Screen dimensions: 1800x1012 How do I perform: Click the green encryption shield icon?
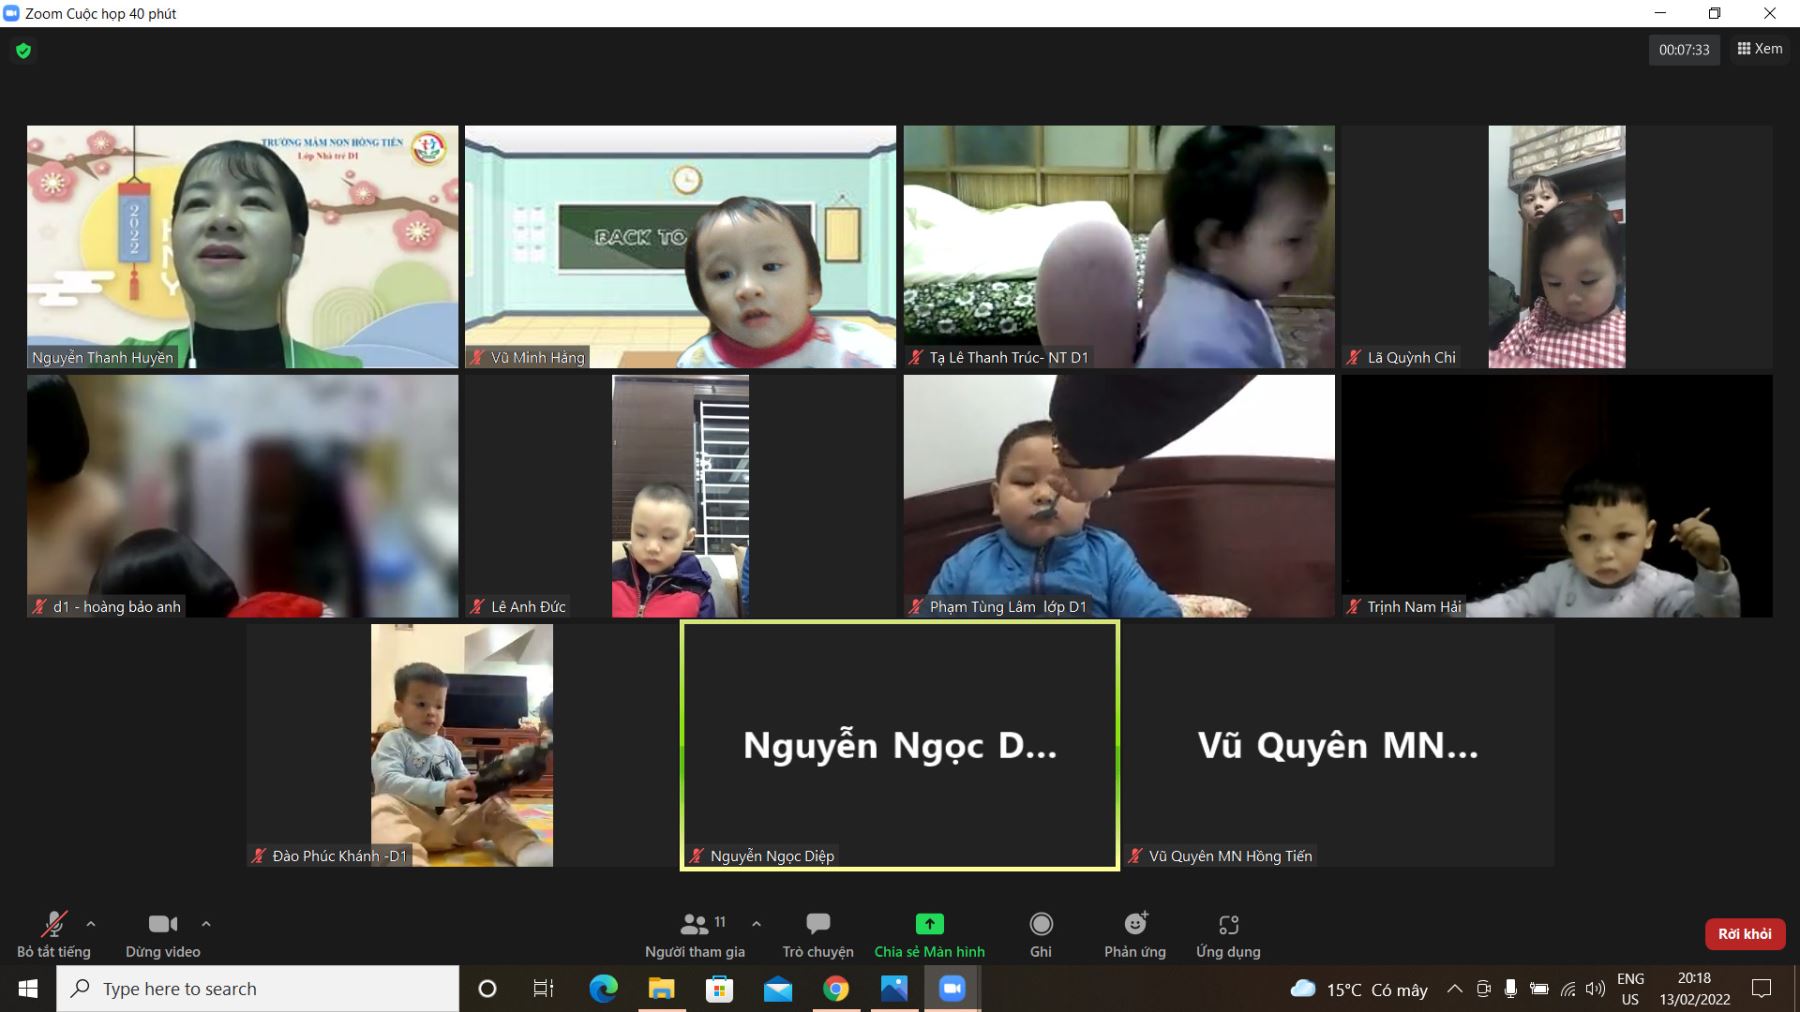(x=24, y=50)
